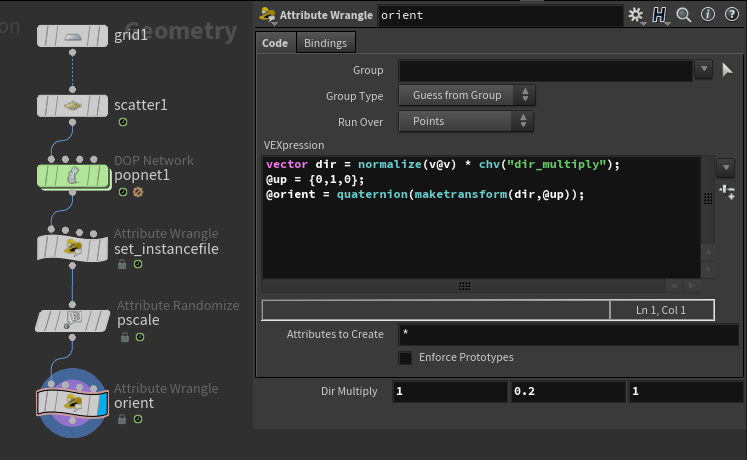The image size is (747, 460).
Task: Click the green clock badge under pscale
Action: (140, 337)
